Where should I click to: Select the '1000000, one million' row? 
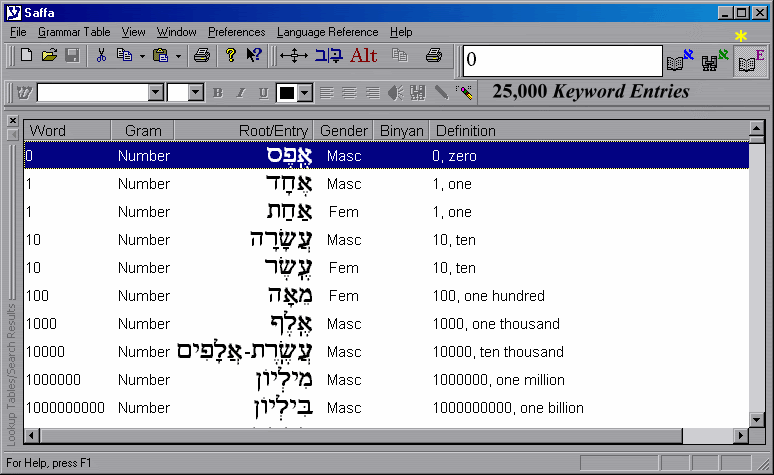(x=387, y=380)
